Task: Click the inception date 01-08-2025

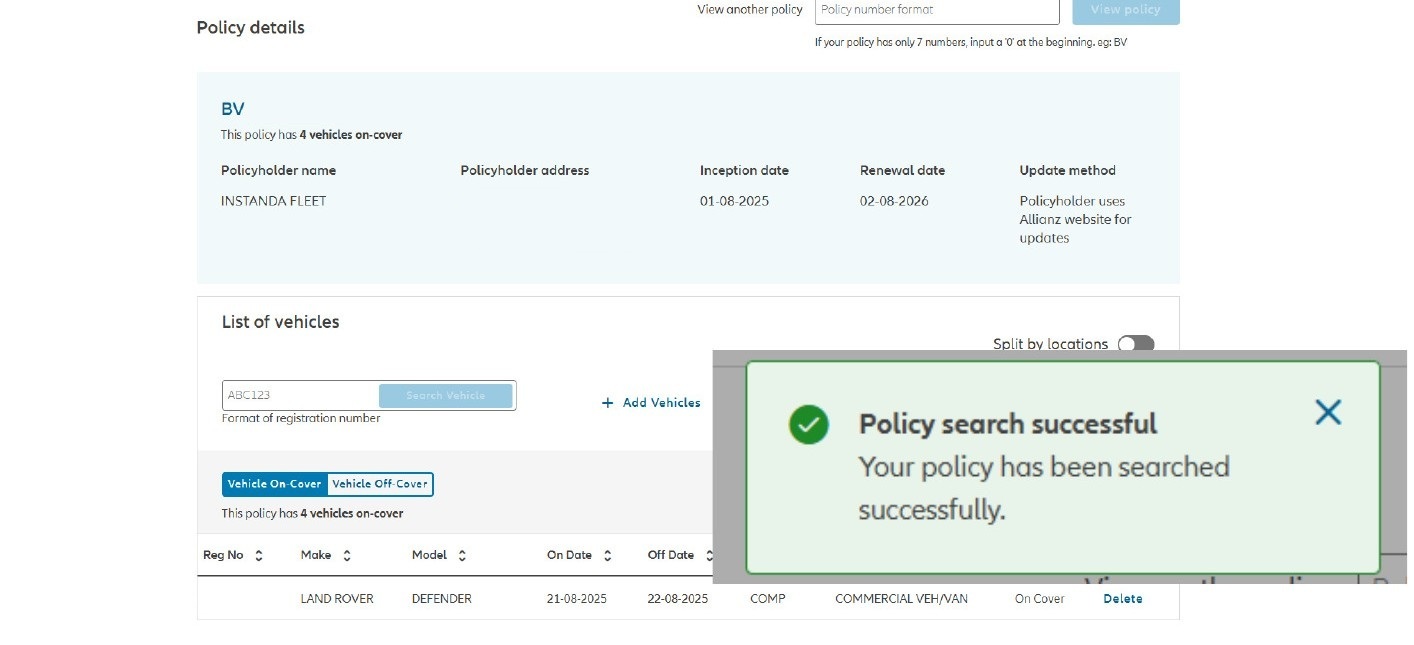Action: (734, 201)
